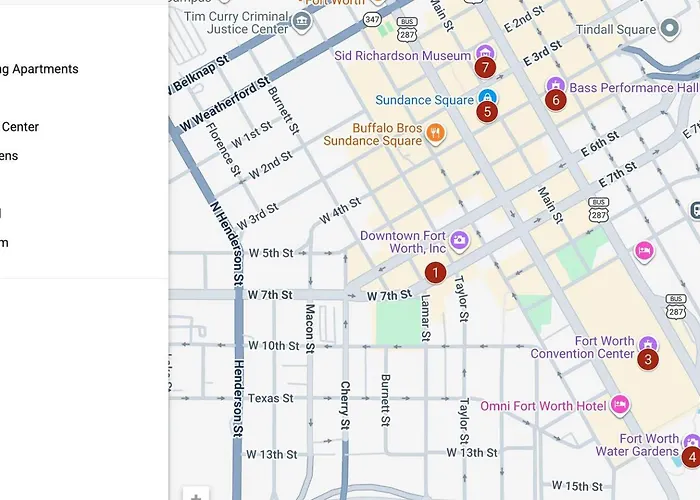Click the Cherry St street label
This screenshot has height=500, width=700.
pos(345,404)
